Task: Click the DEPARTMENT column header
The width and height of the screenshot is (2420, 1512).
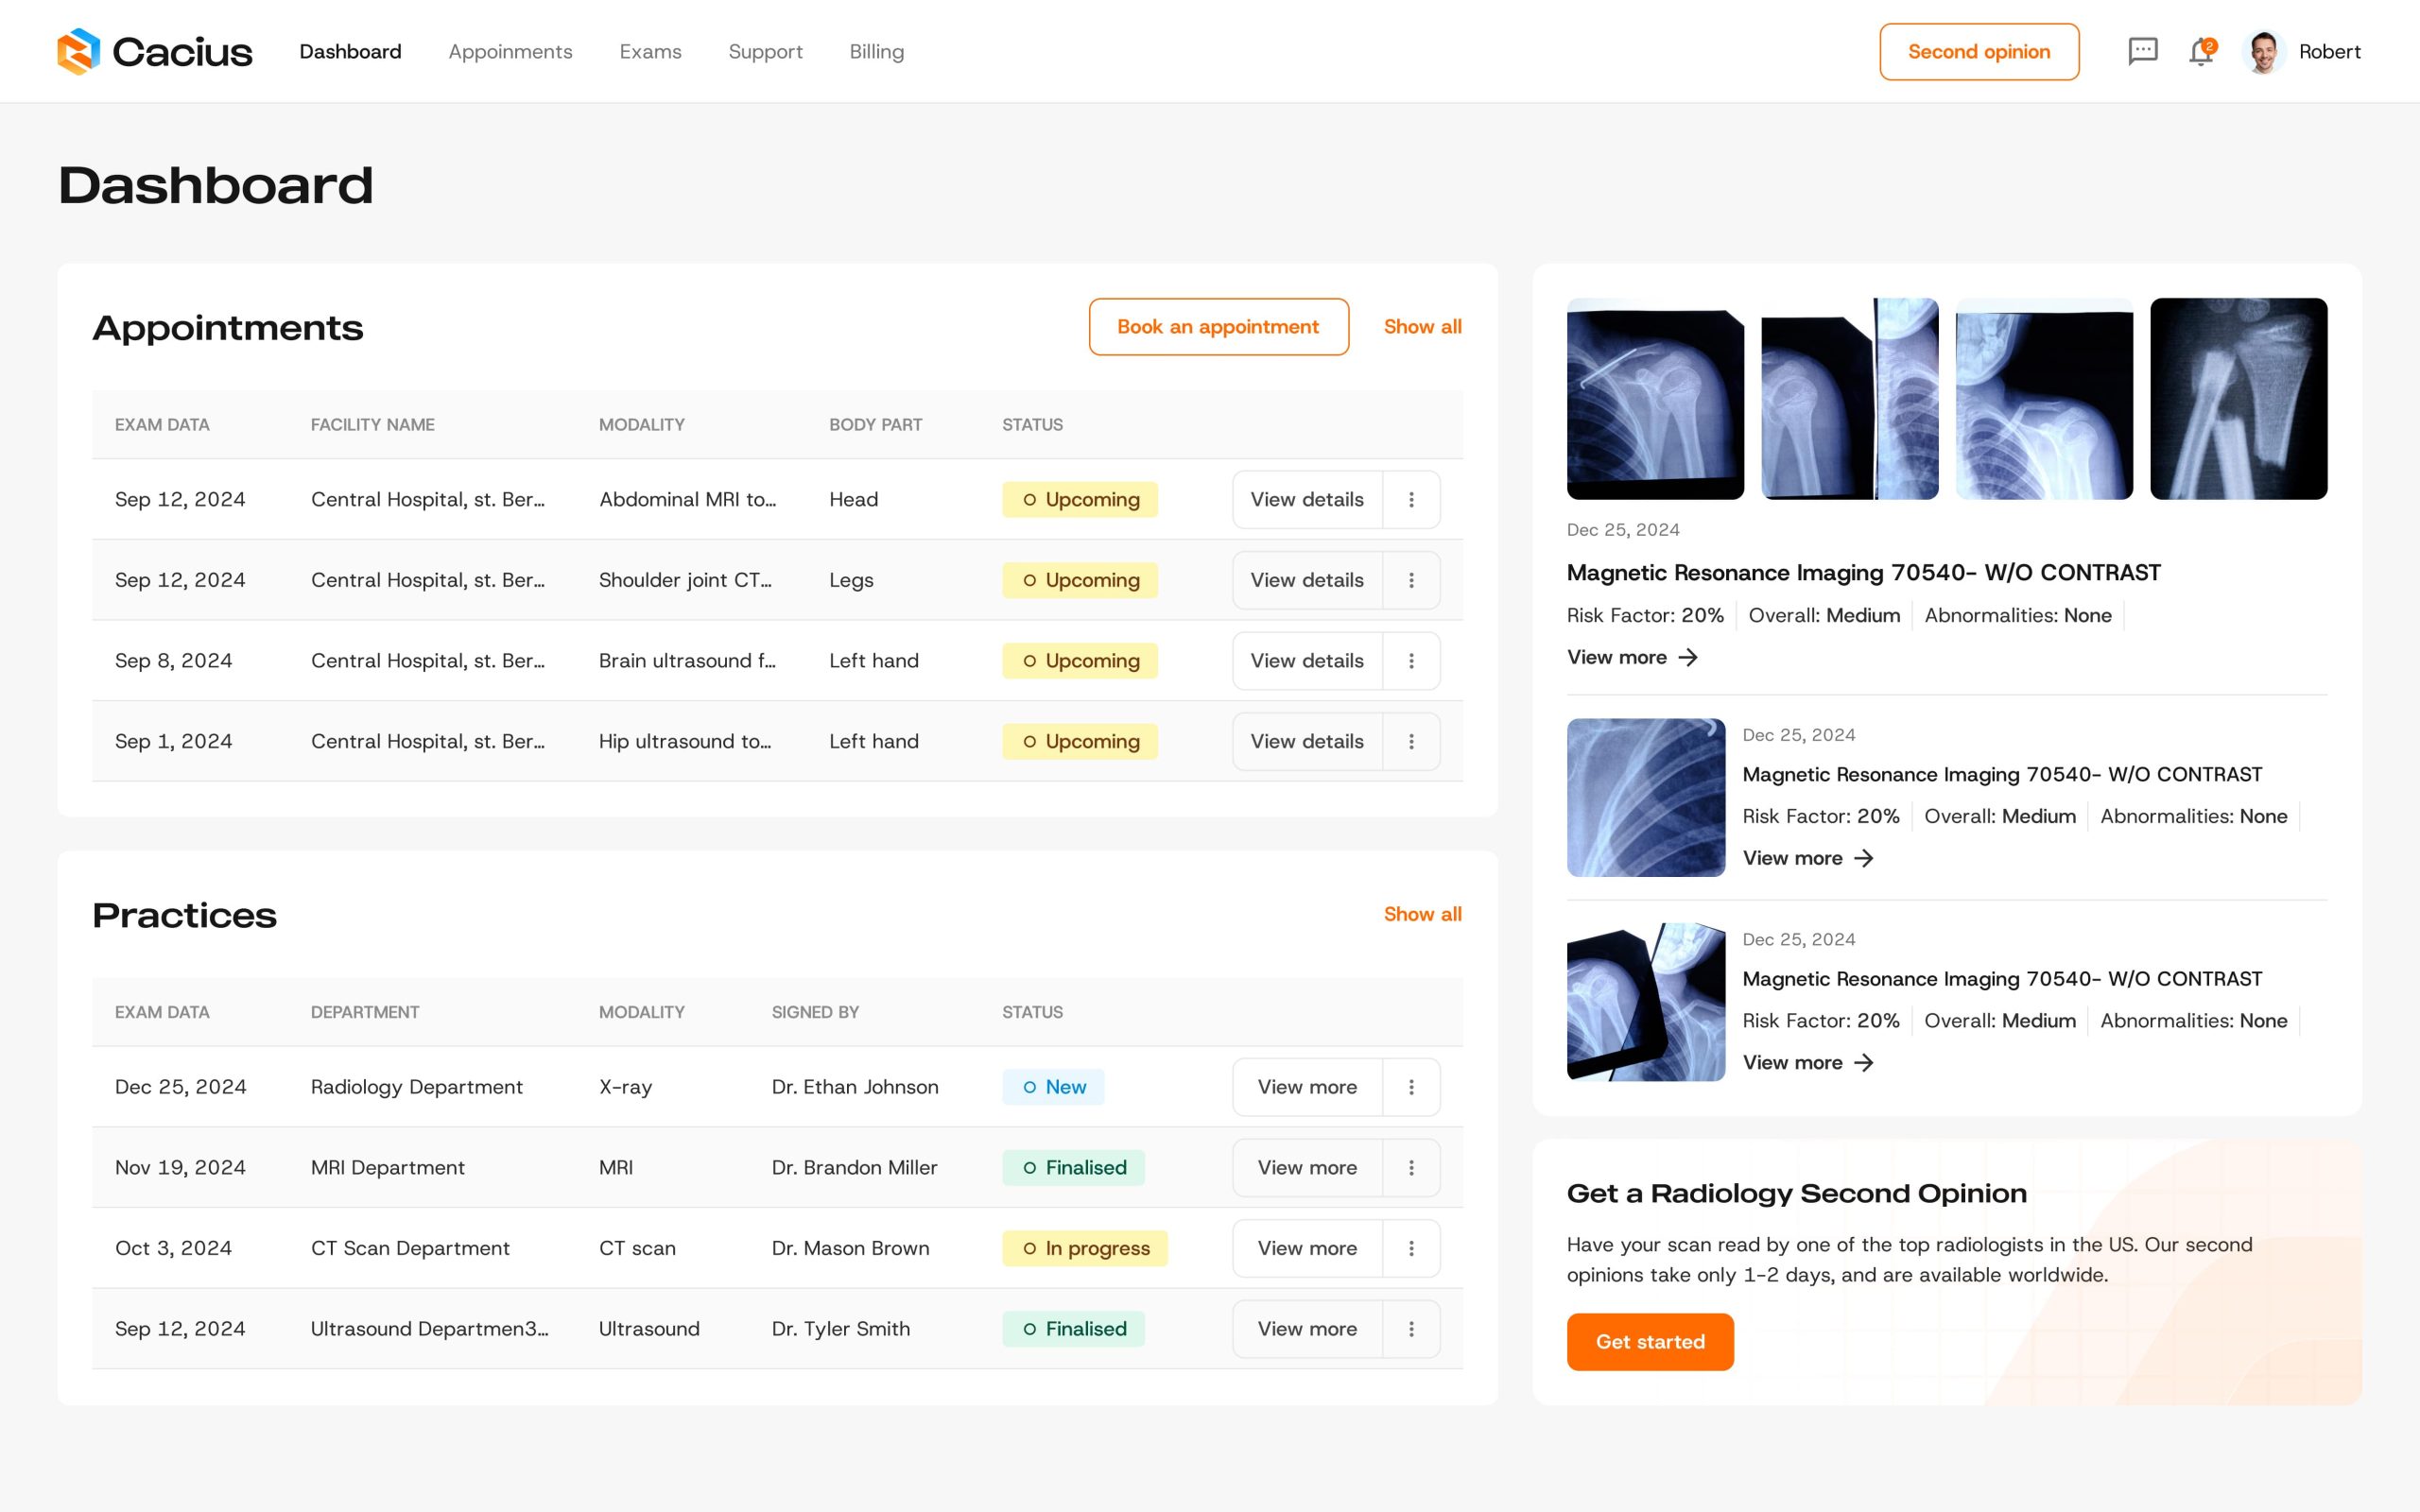Action: (365, 1012)
